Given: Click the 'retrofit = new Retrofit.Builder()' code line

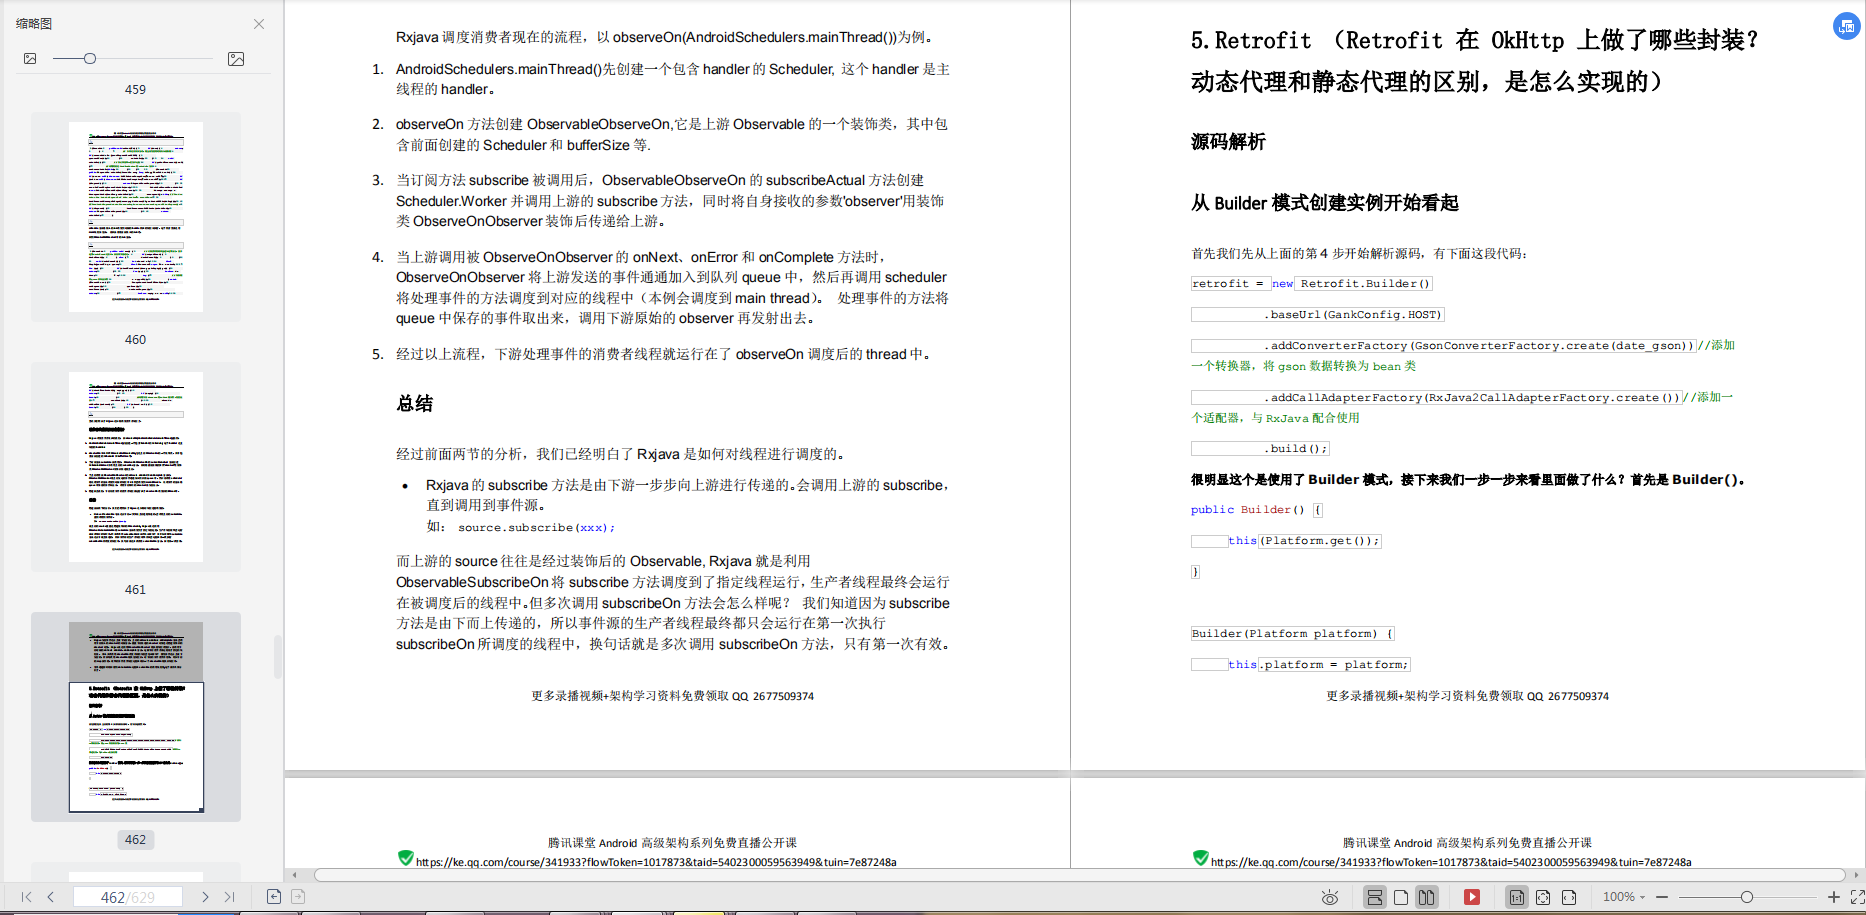Looking at the screenshot, I should [1311, 284].
